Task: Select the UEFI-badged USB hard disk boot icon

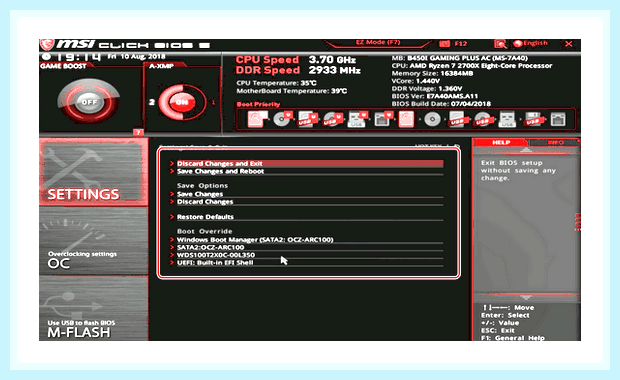Action: [x=308, y=119]
